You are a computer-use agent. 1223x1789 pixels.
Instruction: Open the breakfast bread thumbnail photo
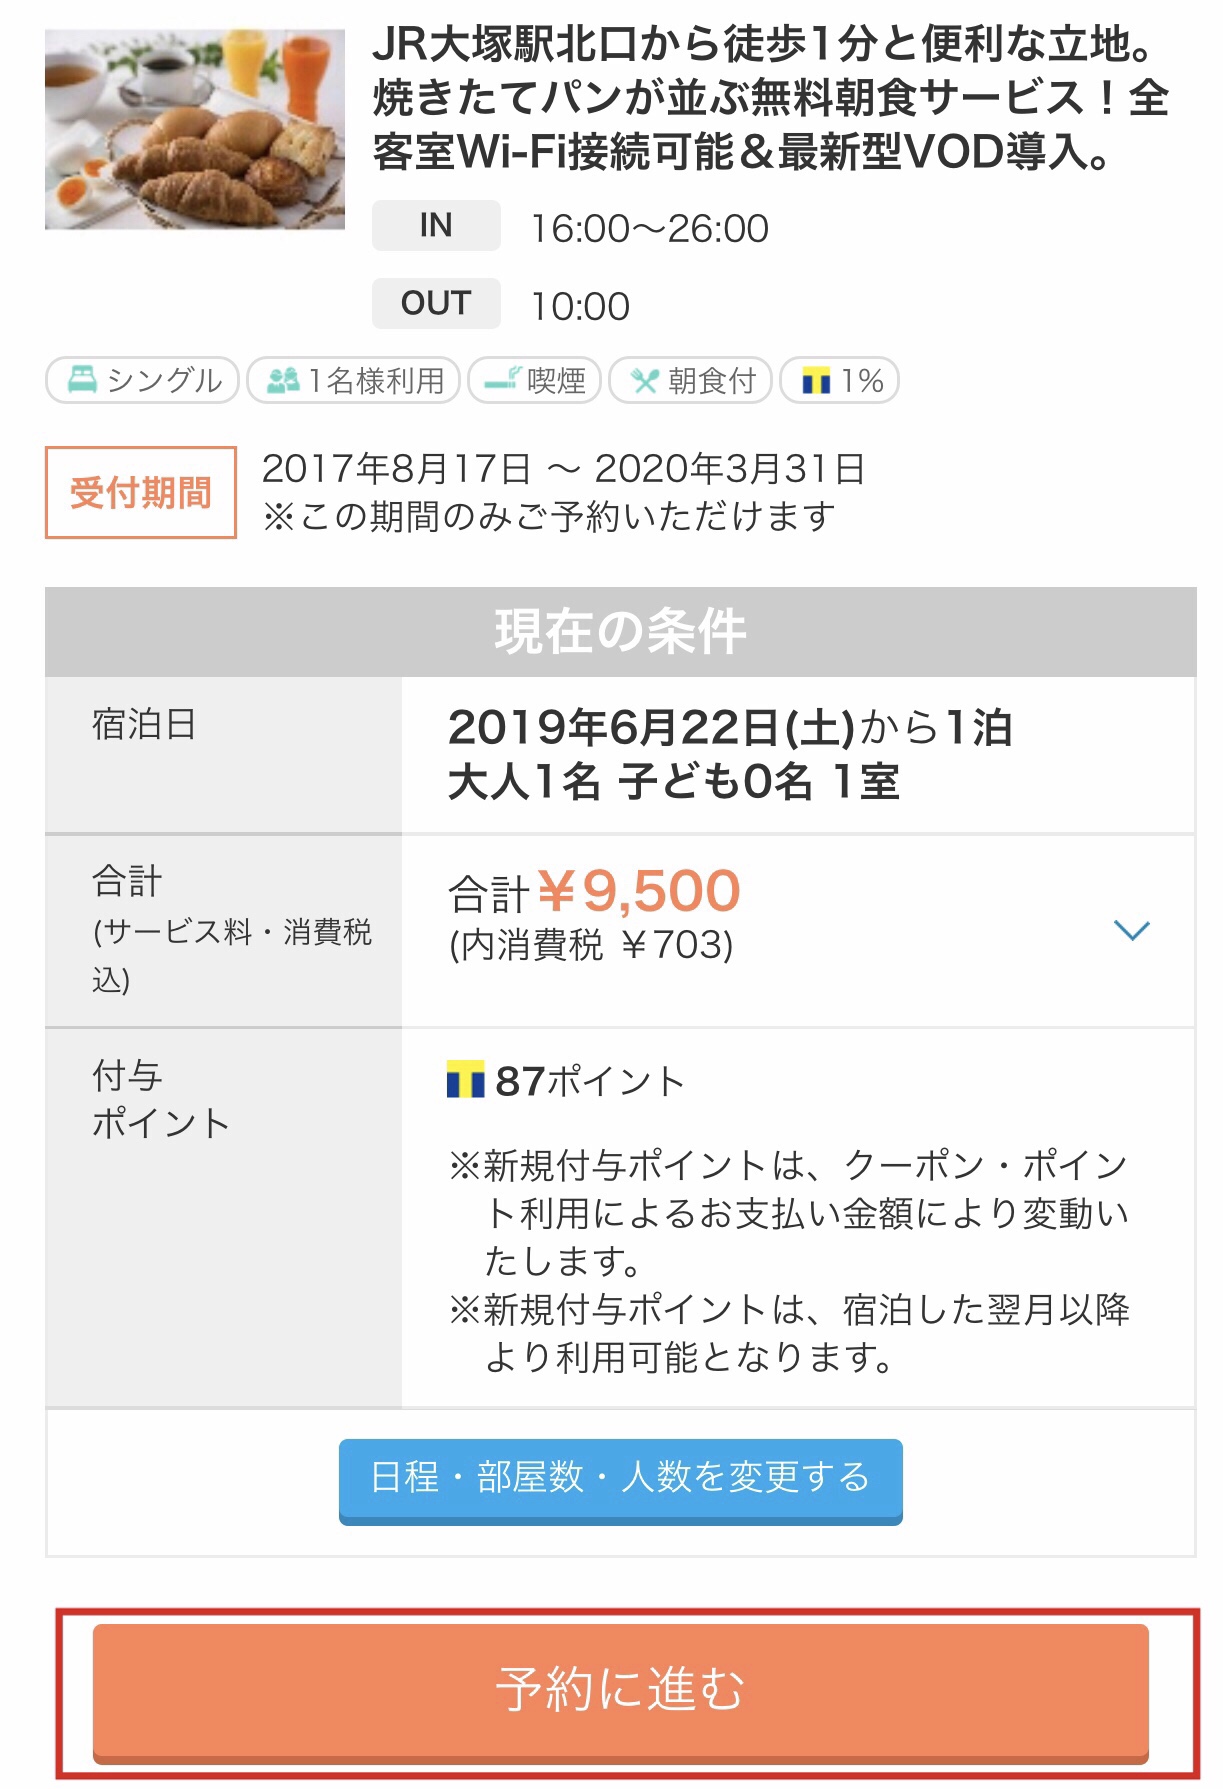coord(195,129)
